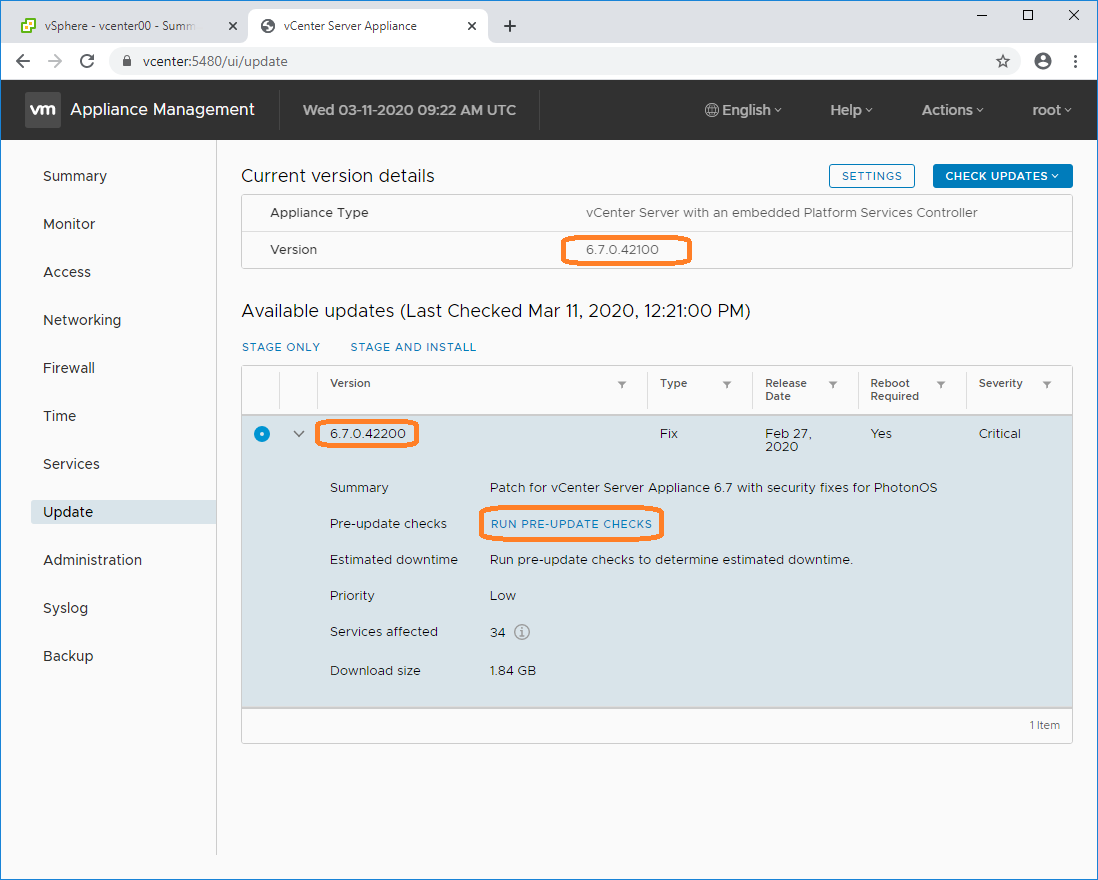View site security lock icon

127,61
